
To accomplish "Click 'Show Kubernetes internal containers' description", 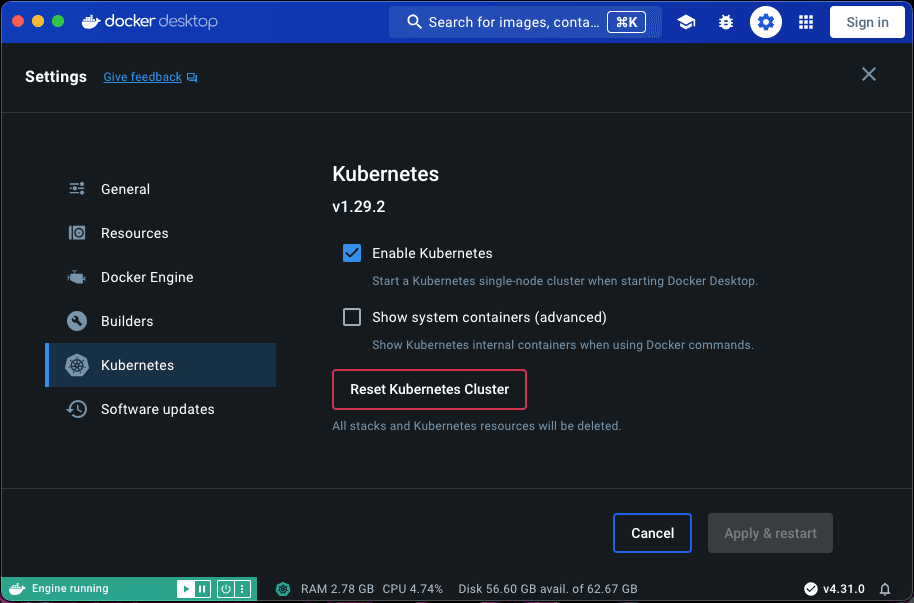I will pyautogui.click(x=563, y=345).
